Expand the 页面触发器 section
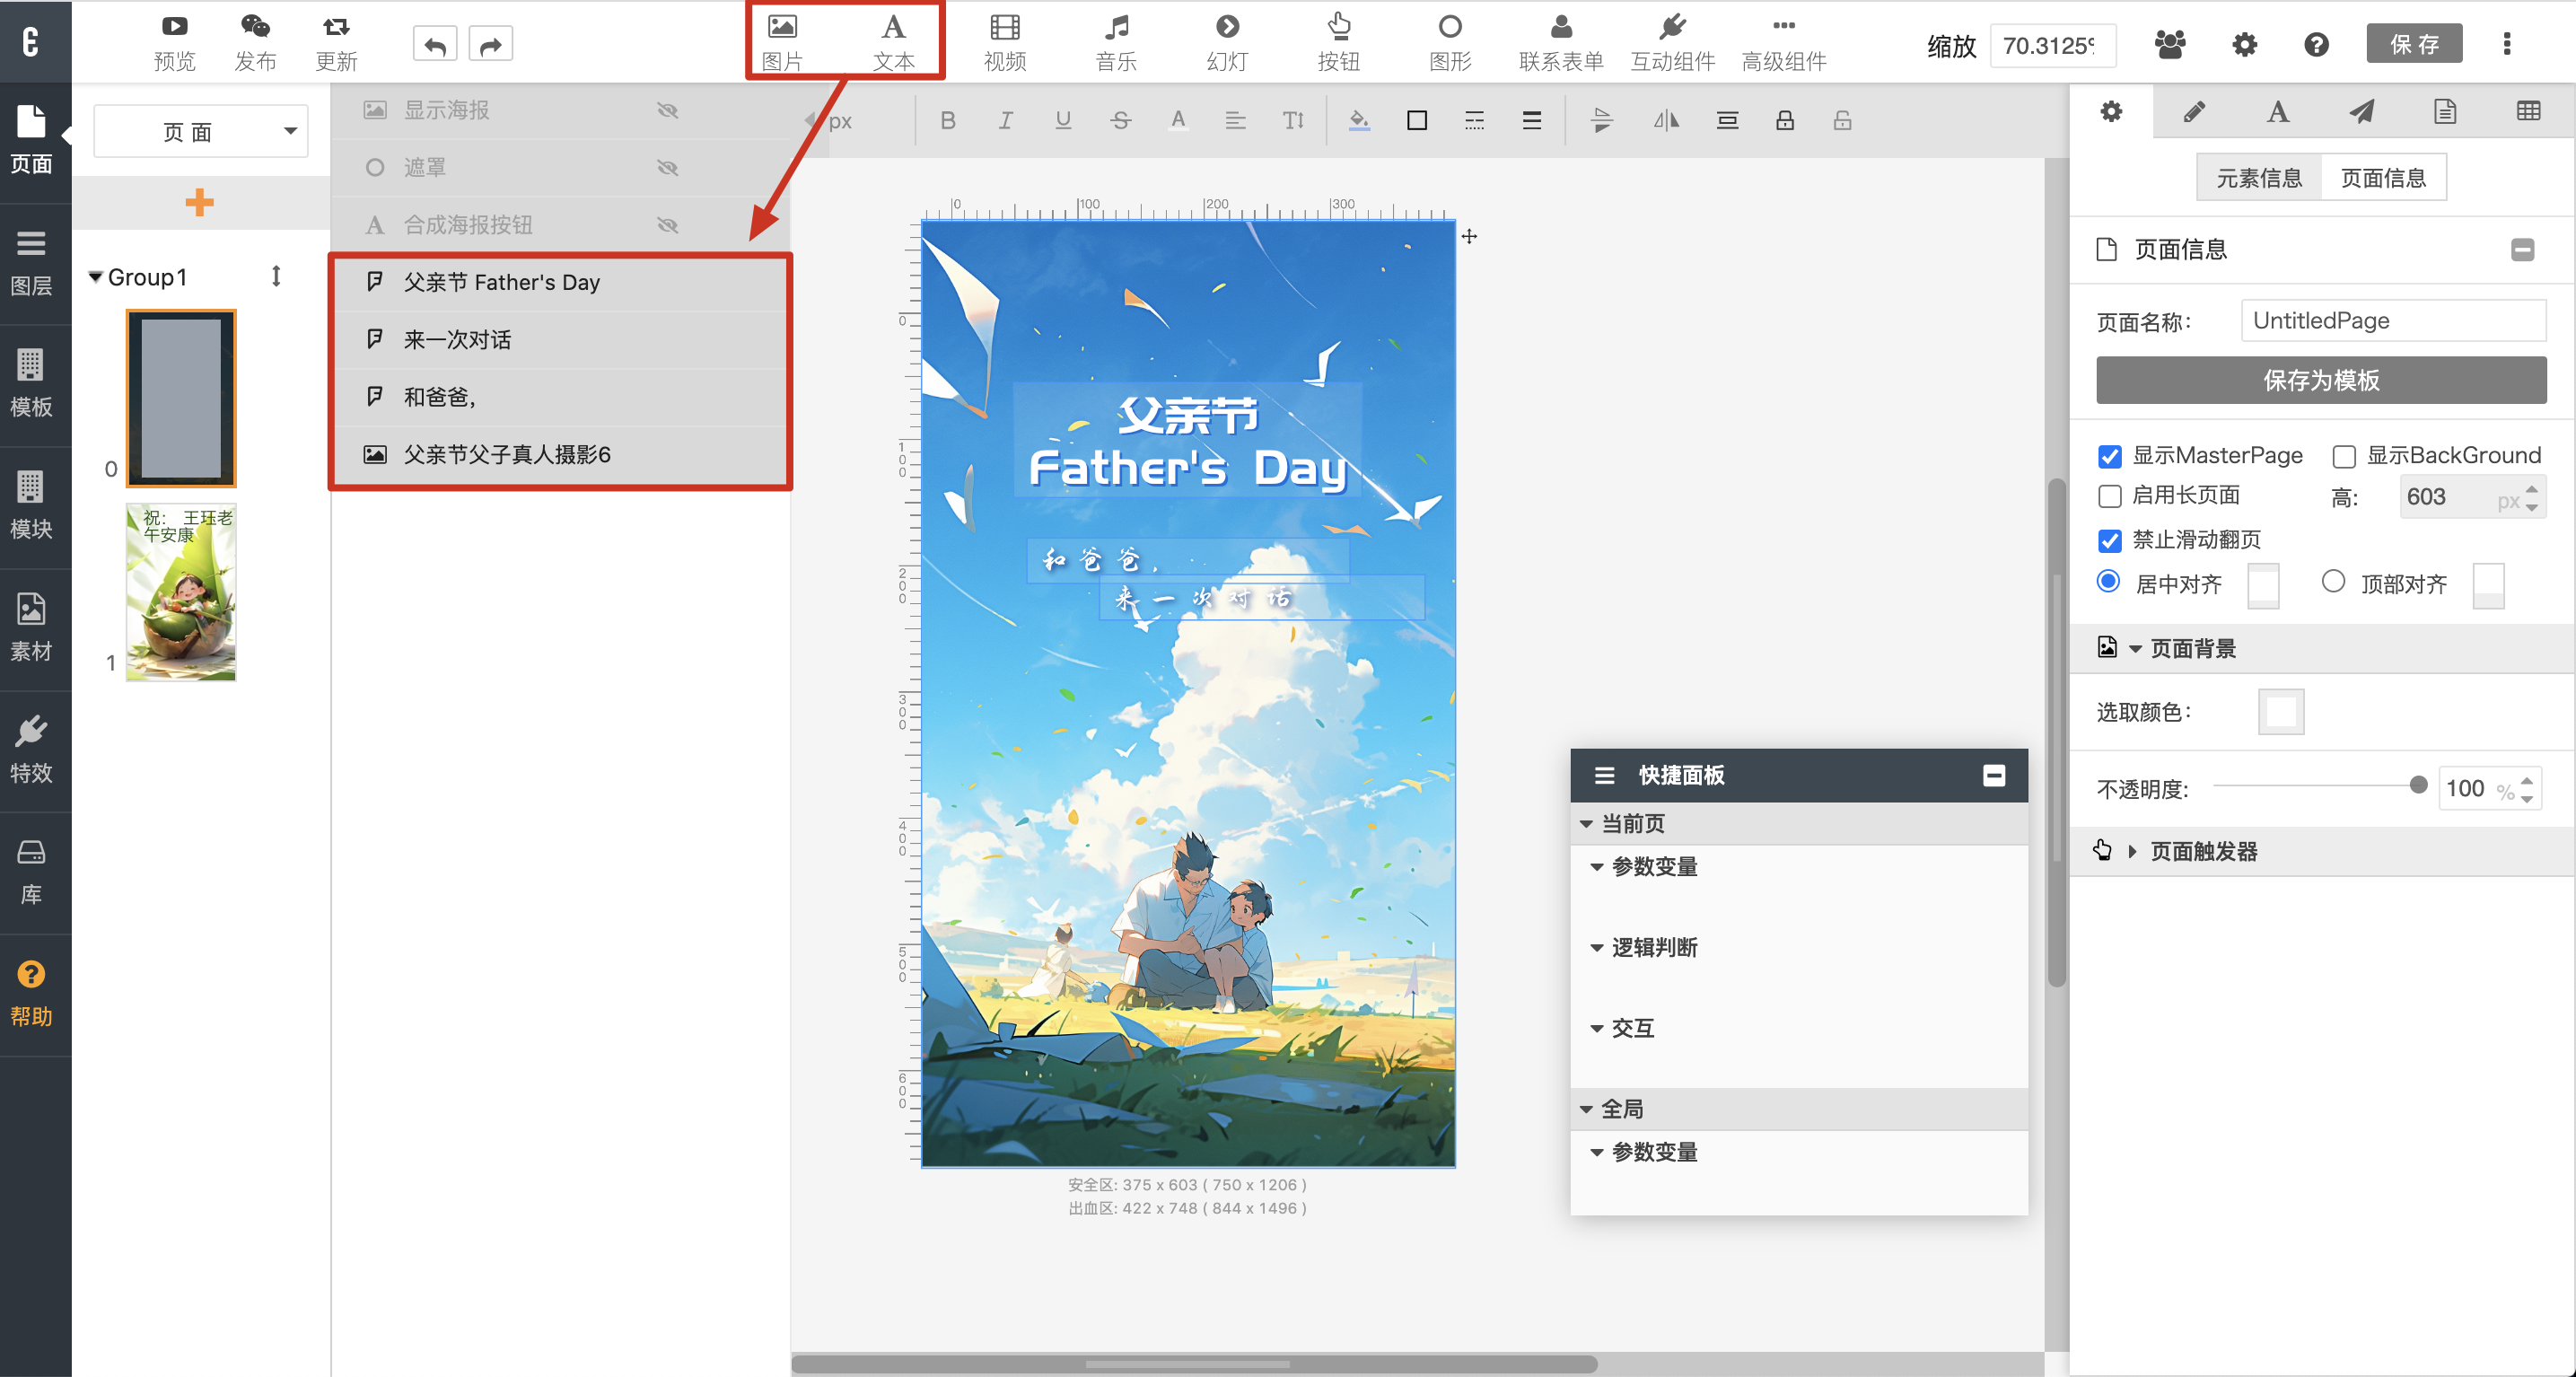This screenshot has width=2576, height=1377. click(x=2132, y=851)
